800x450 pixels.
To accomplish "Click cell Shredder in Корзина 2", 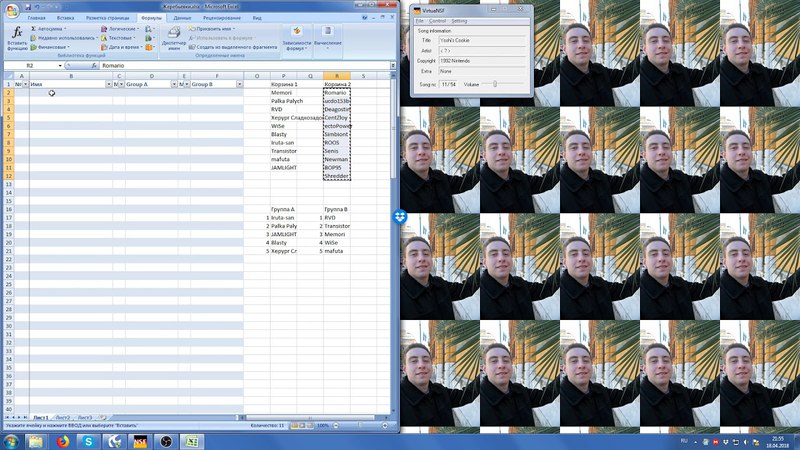I will (x=337, y=176).
